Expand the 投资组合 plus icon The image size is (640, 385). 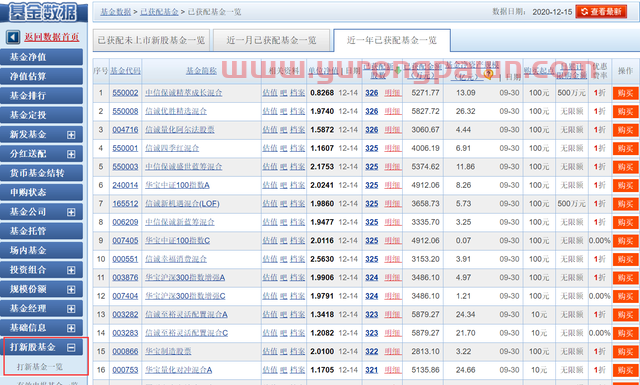tap(71, 270)
